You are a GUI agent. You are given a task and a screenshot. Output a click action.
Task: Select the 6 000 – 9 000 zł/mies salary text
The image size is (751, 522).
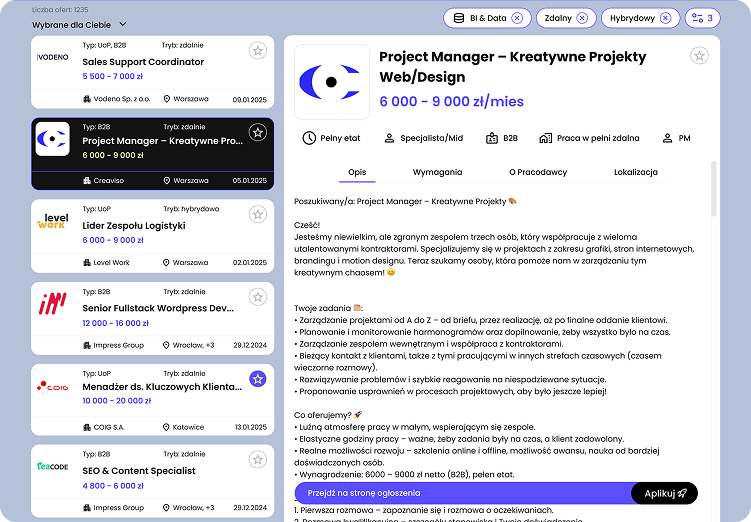click(451, 102)
